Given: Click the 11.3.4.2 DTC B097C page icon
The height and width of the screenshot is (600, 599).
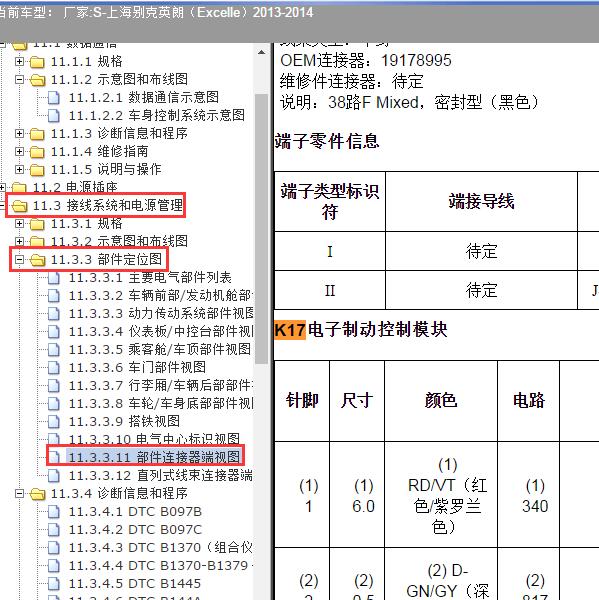Looking at the screenshot, I should (54, 530).
